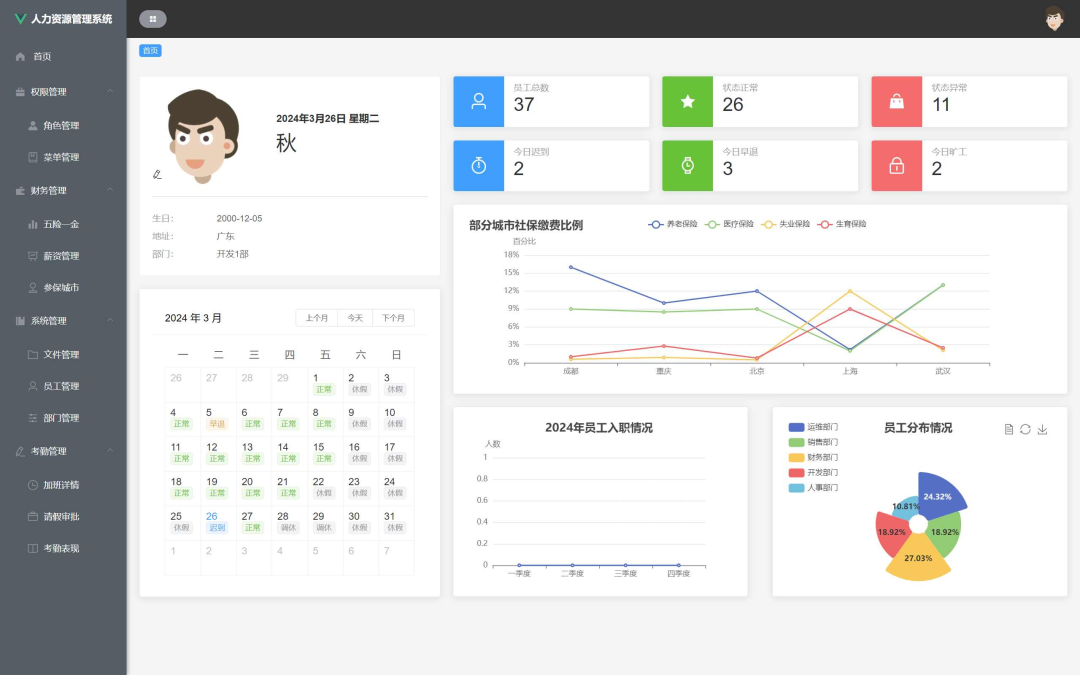
Task: Click the 上个月 calendar button
Action: coord(316,318)
